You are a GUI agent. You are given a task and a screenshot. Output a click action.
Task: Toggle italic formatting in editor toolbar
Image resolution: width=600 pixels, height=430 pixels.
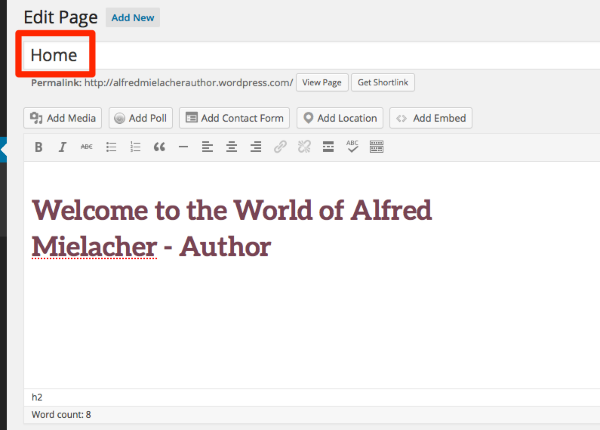tap(62, 147)
